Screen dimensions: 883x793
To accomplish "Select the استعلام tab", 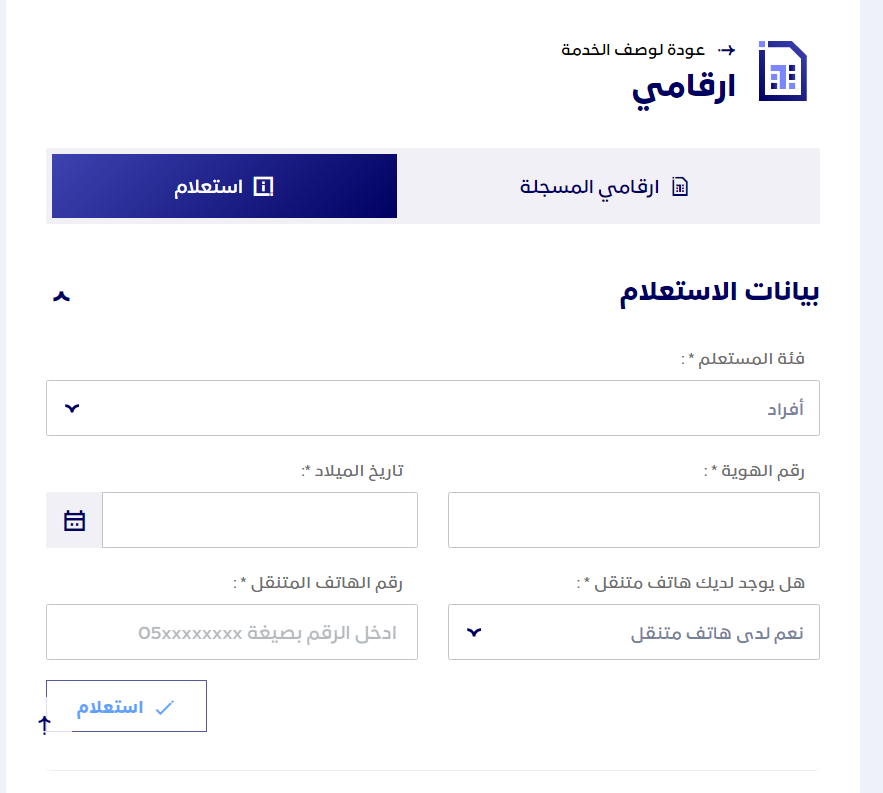I will coord(224,186).
